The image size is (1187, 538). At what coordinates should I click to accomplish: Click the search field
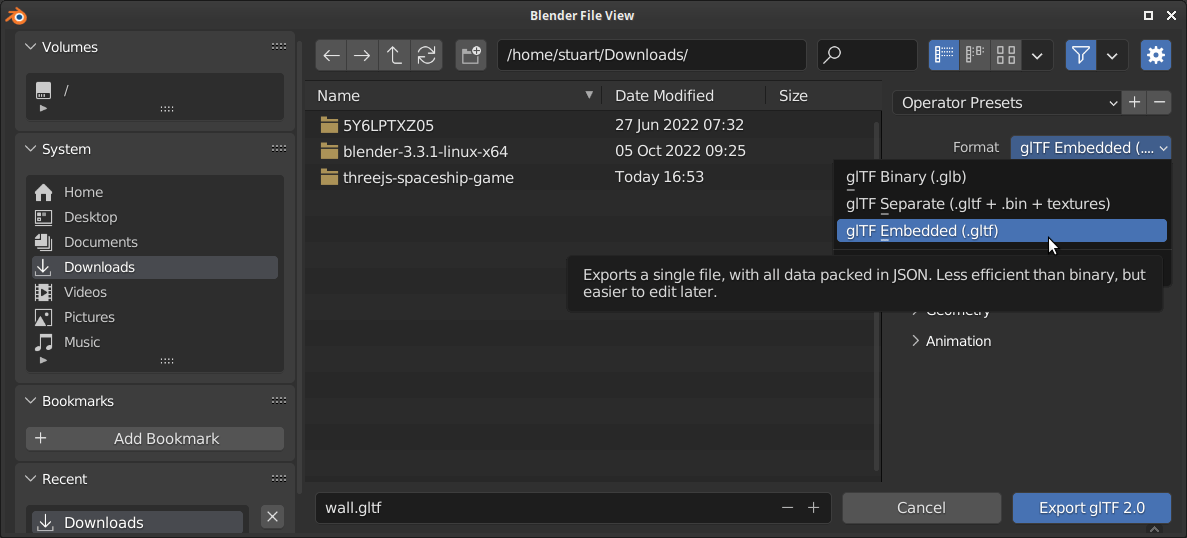pos(868,55)
